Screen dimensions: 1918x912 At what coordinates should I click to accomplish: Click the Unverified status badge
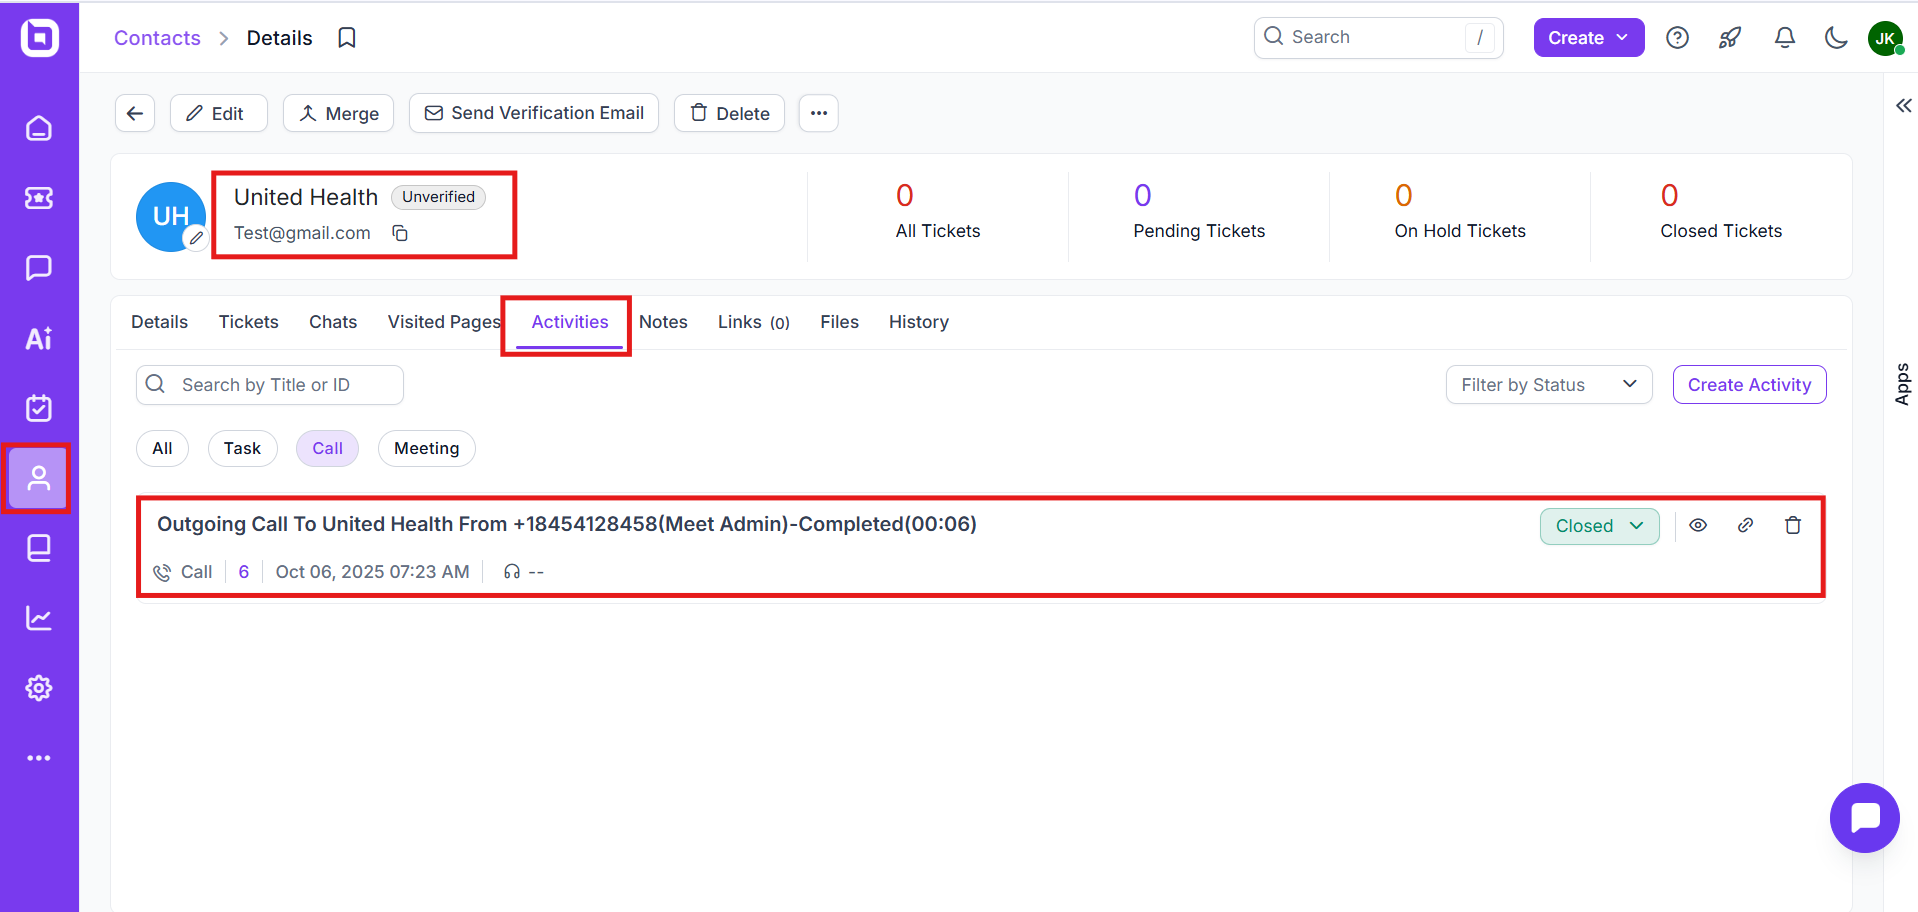(438, 197)
